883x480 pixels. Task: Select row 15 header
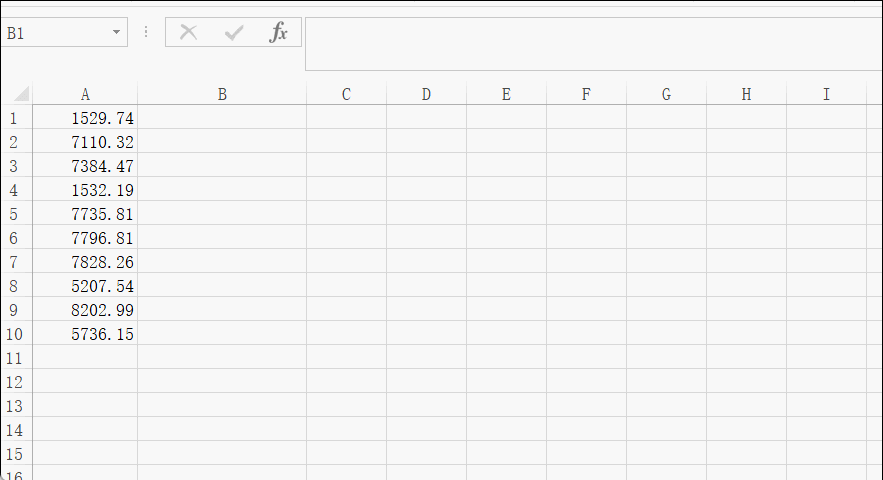[x=14, y=454]
